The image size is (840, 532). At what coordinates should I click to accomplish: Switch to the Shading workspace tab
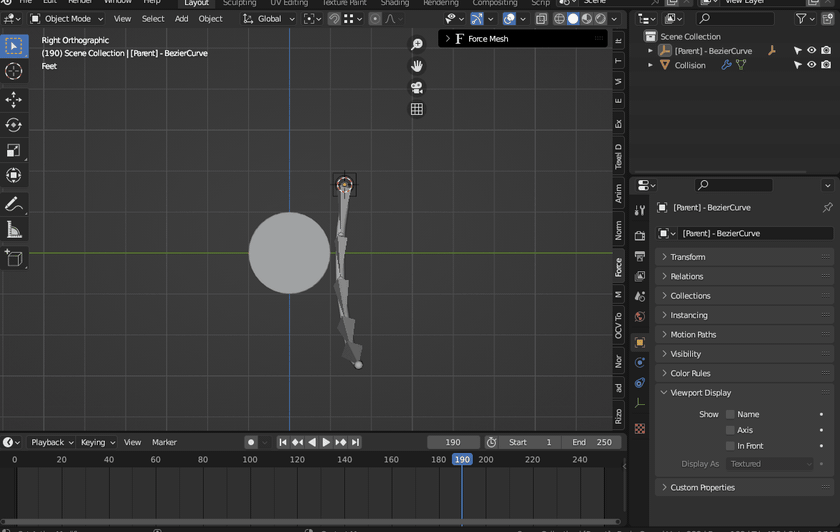click(395, 3)
